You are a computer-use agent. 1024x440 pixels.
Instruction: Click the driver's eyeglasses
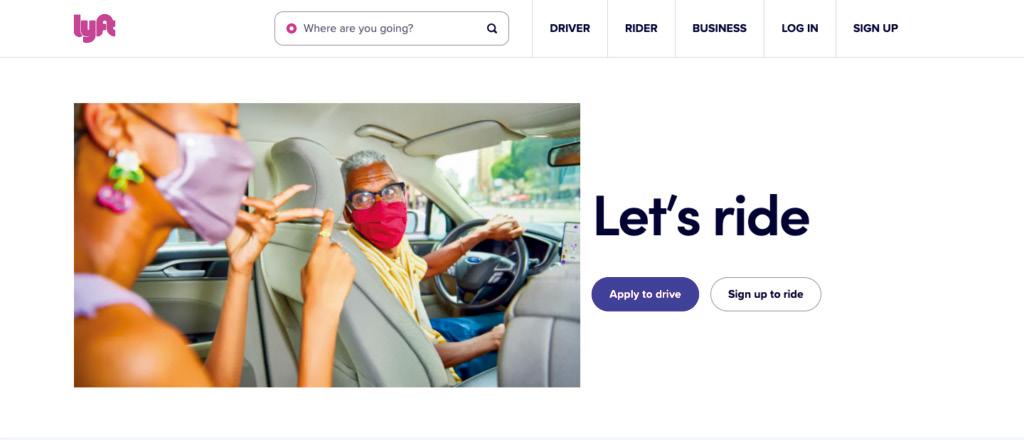tap(377, 196)
